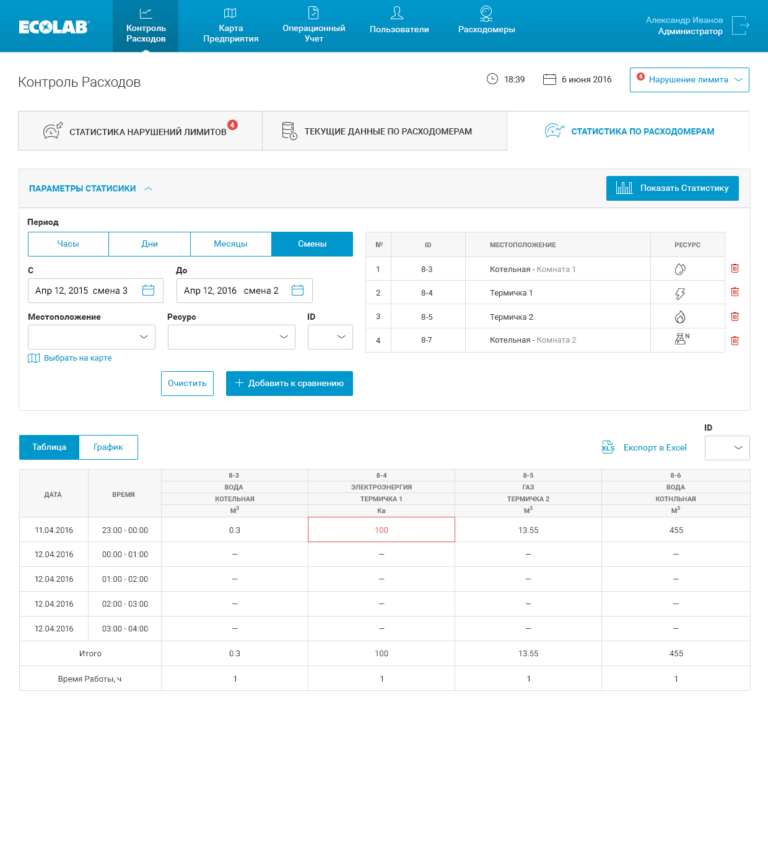Screen dimensions: 768x865
Task: Click the Расходомеры navigation icon
Action: tap(486, 13)
